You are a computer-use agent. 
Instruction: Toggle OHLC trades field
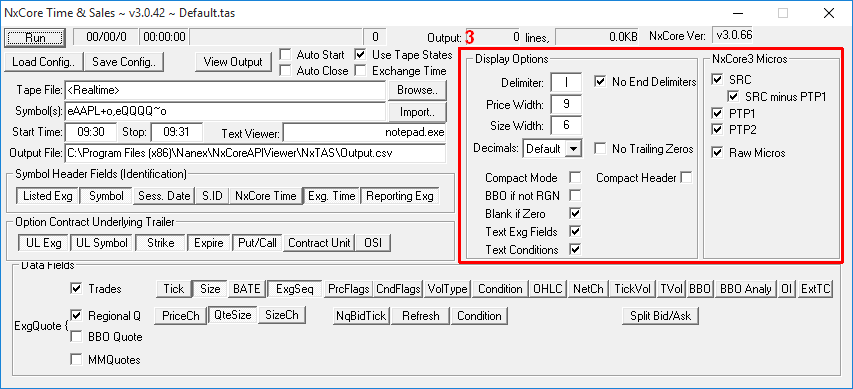547,289
